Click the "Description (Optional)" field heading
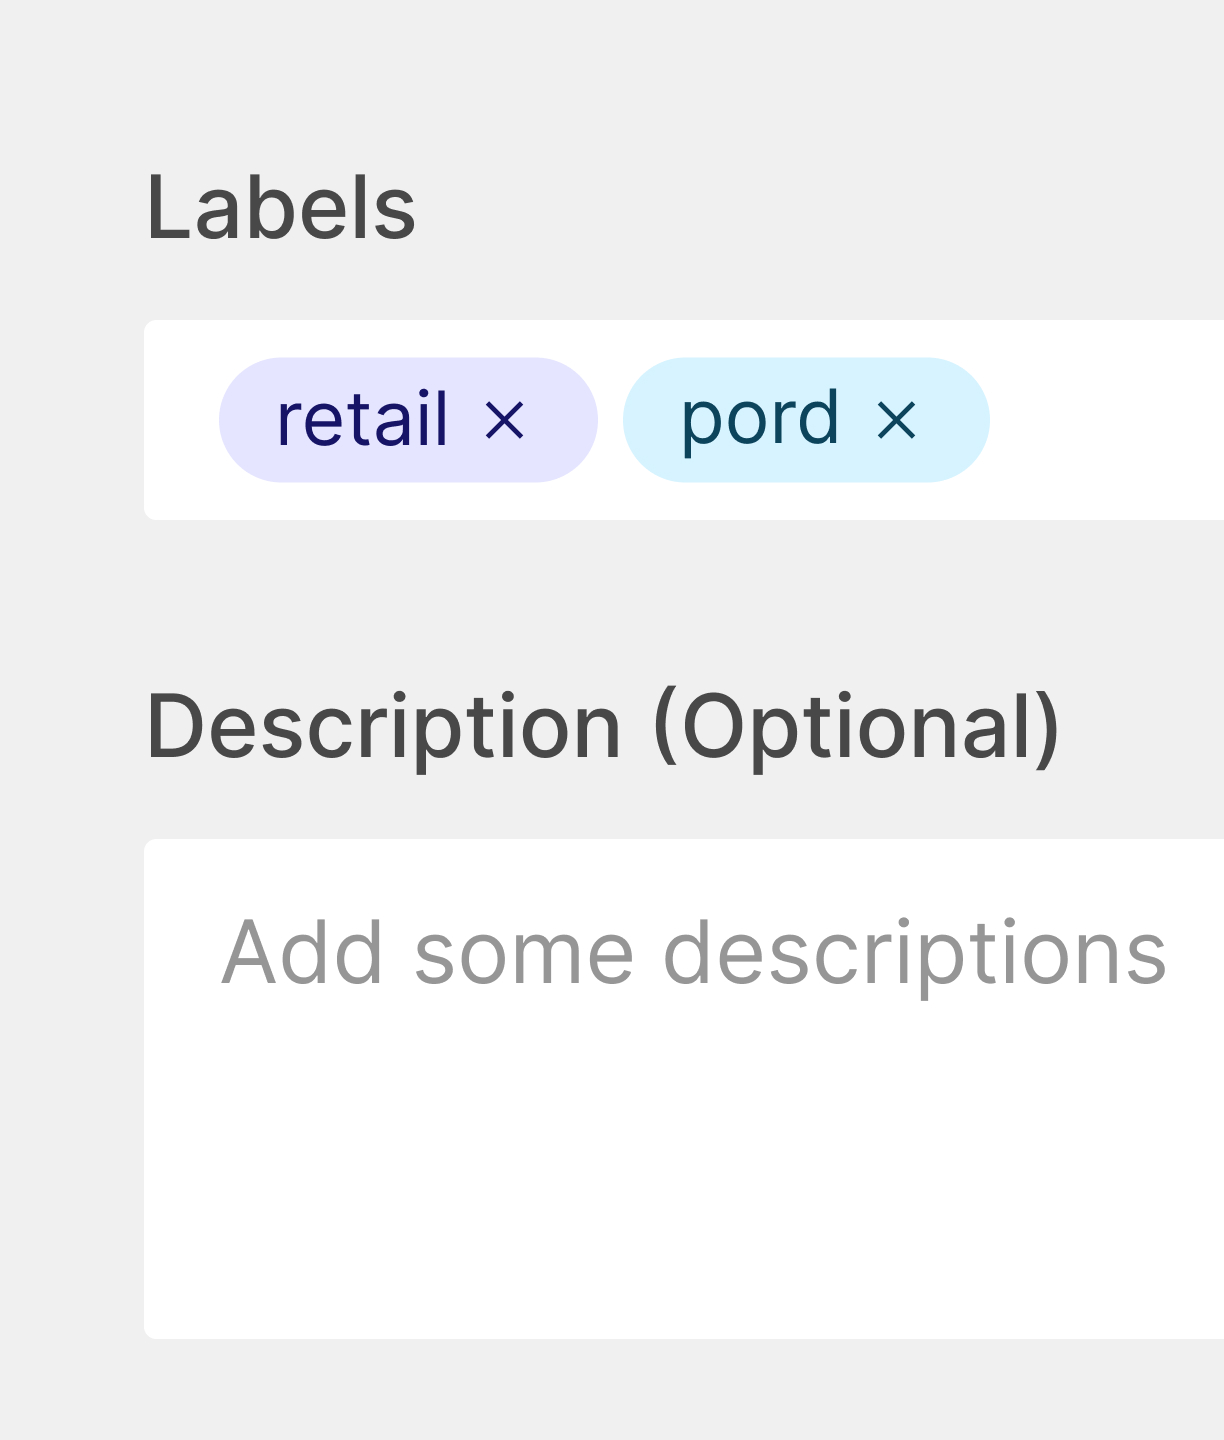This screenshot has width=1224, height=1440. coord(603,727)
